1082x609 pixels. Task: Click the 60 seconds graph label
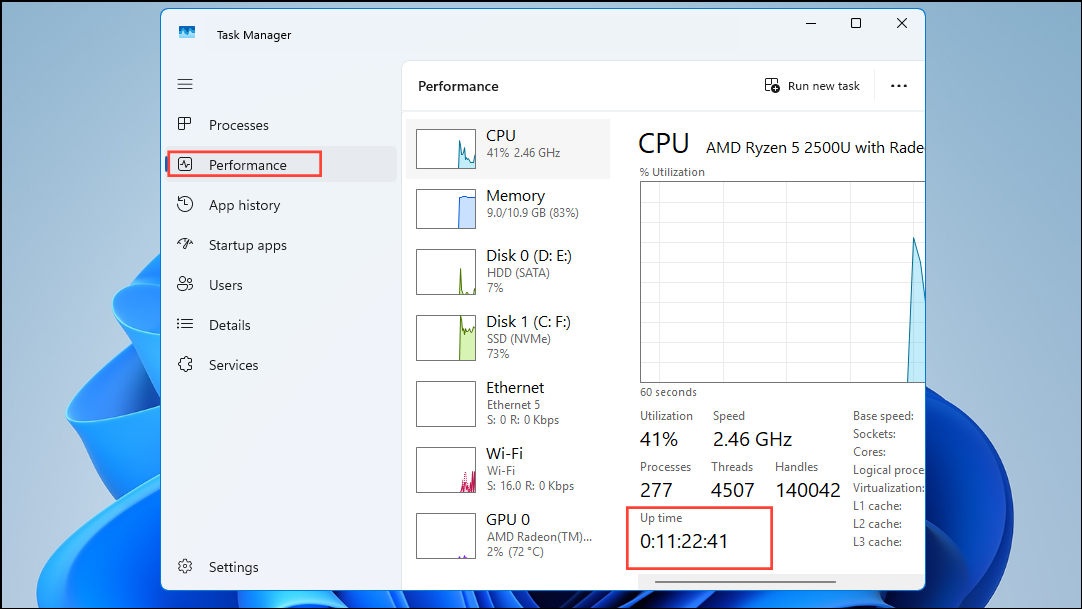pyautogui.click(x=668, y=392)
